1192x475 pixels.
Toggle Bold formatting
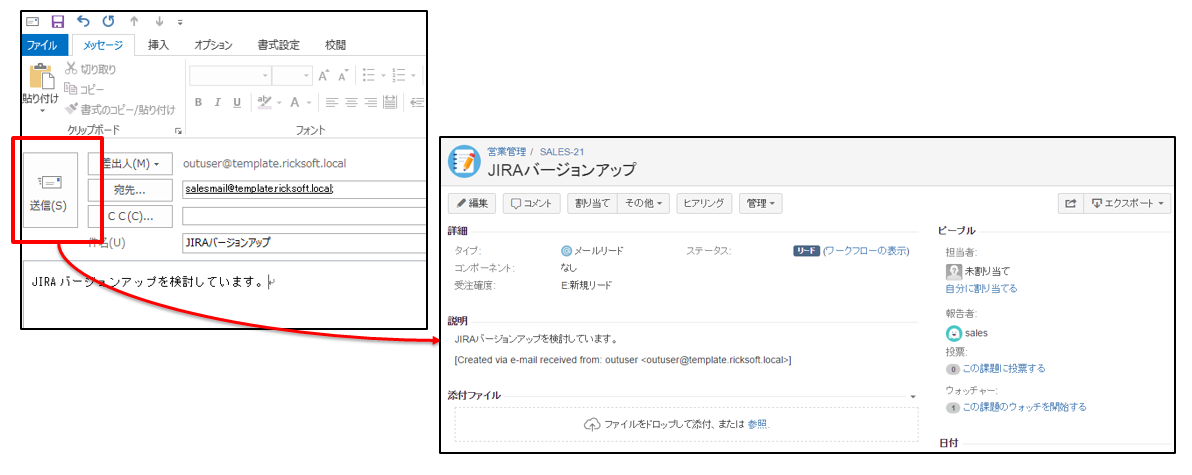click(x=198, y=103)
